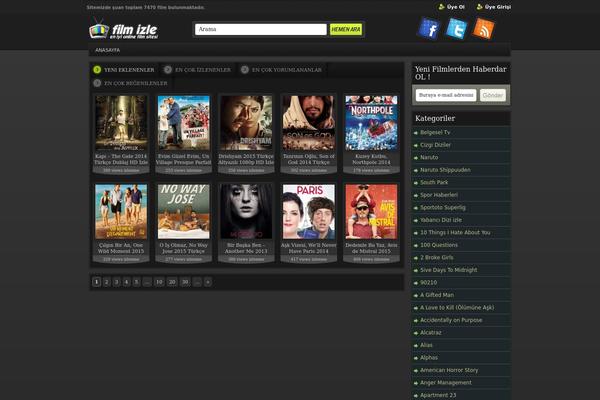Open the Alphas category
Screen dimensions: 600x400
coord(429,358)
